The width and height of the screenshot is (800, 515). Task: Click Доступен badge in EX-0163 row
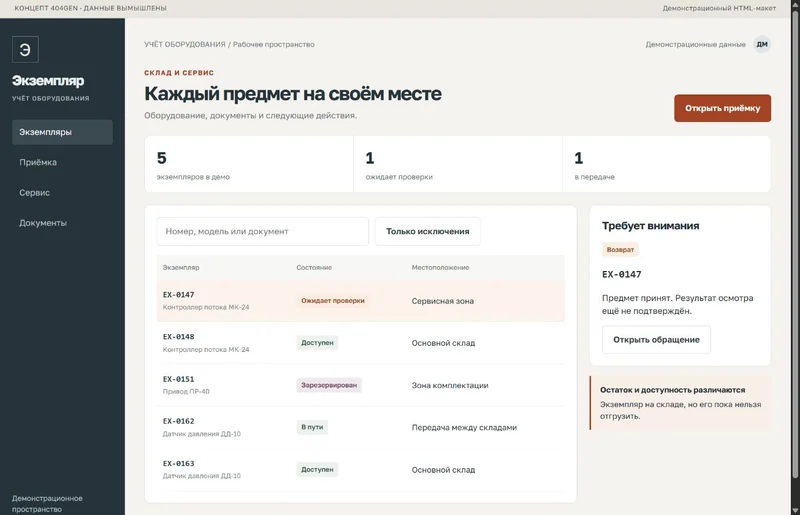coord(317,469)
